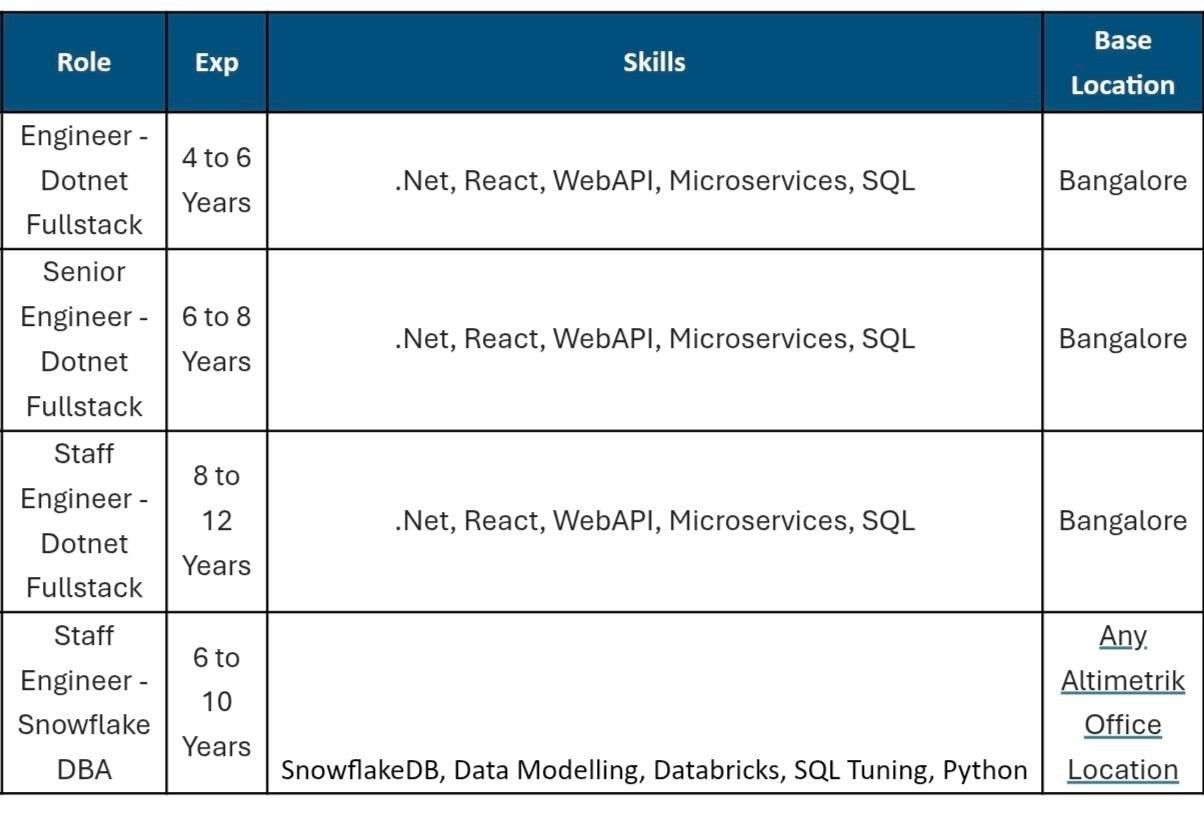The height and width of the screenshot is (816, 1204).
Task: Click the Exp column header
Action: 217,62
